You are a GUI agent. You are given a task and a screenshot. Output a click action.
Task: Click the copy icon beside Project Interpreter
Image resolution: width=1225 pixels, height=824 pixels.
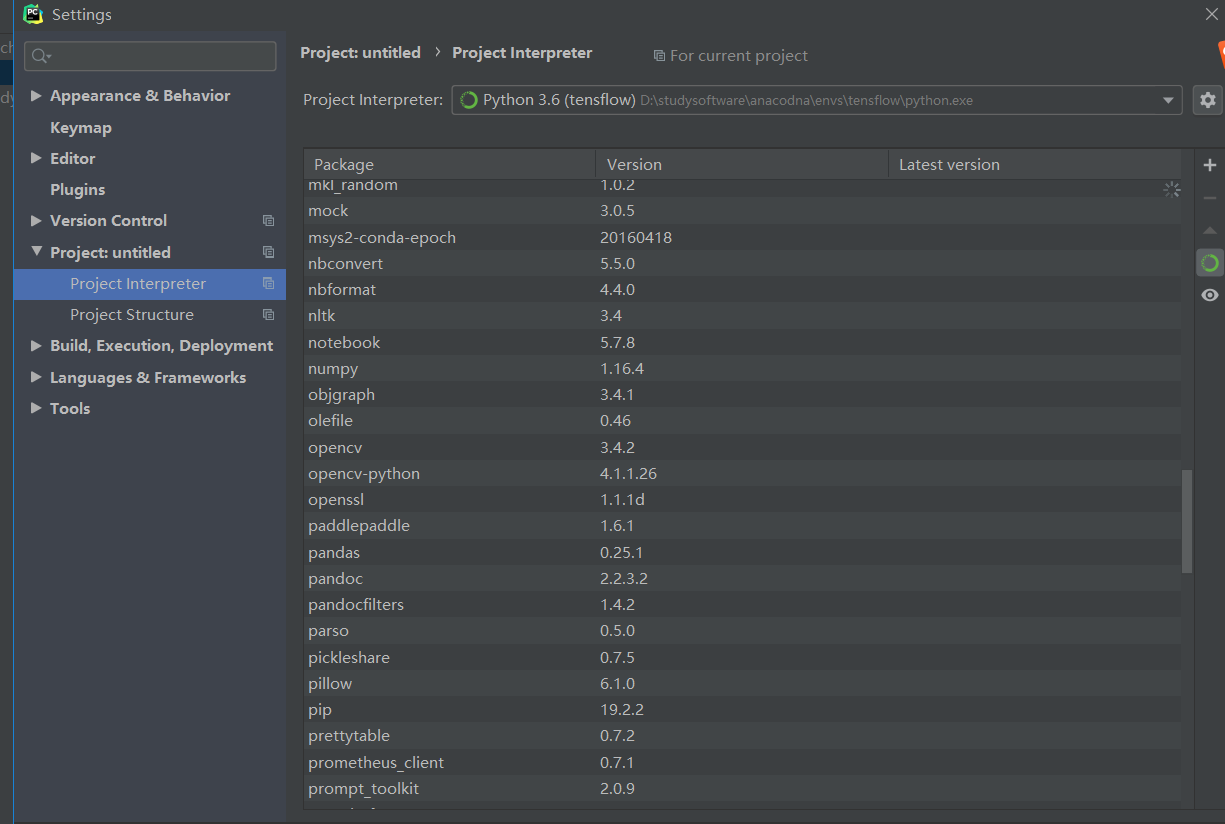268,284
